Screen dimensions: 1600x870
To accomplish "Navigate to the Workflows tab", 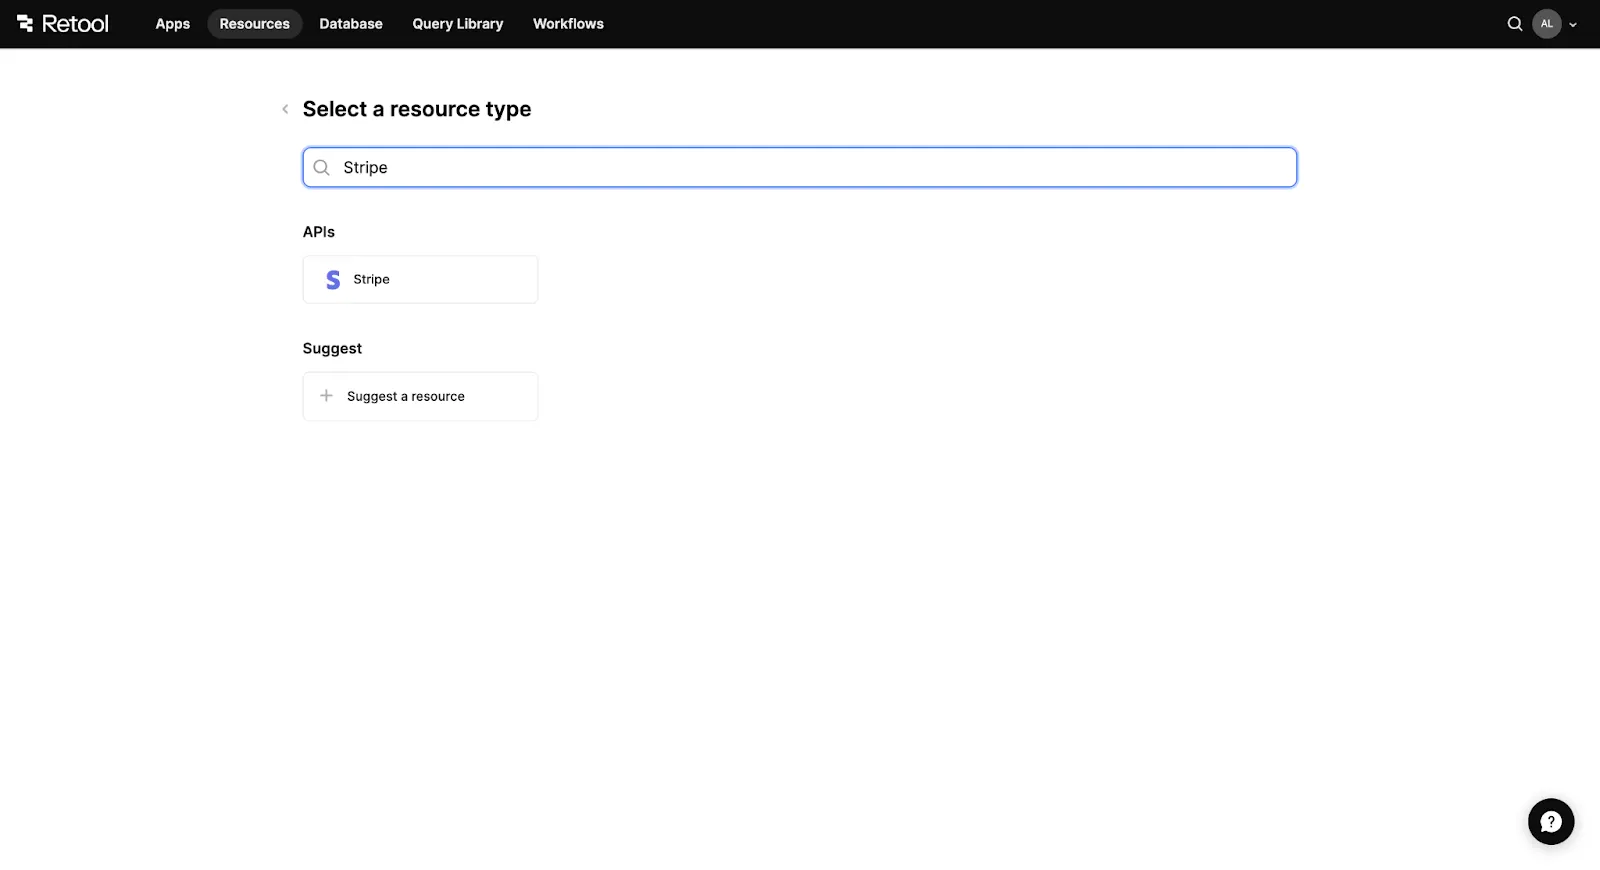I will (x=568, y=24).
